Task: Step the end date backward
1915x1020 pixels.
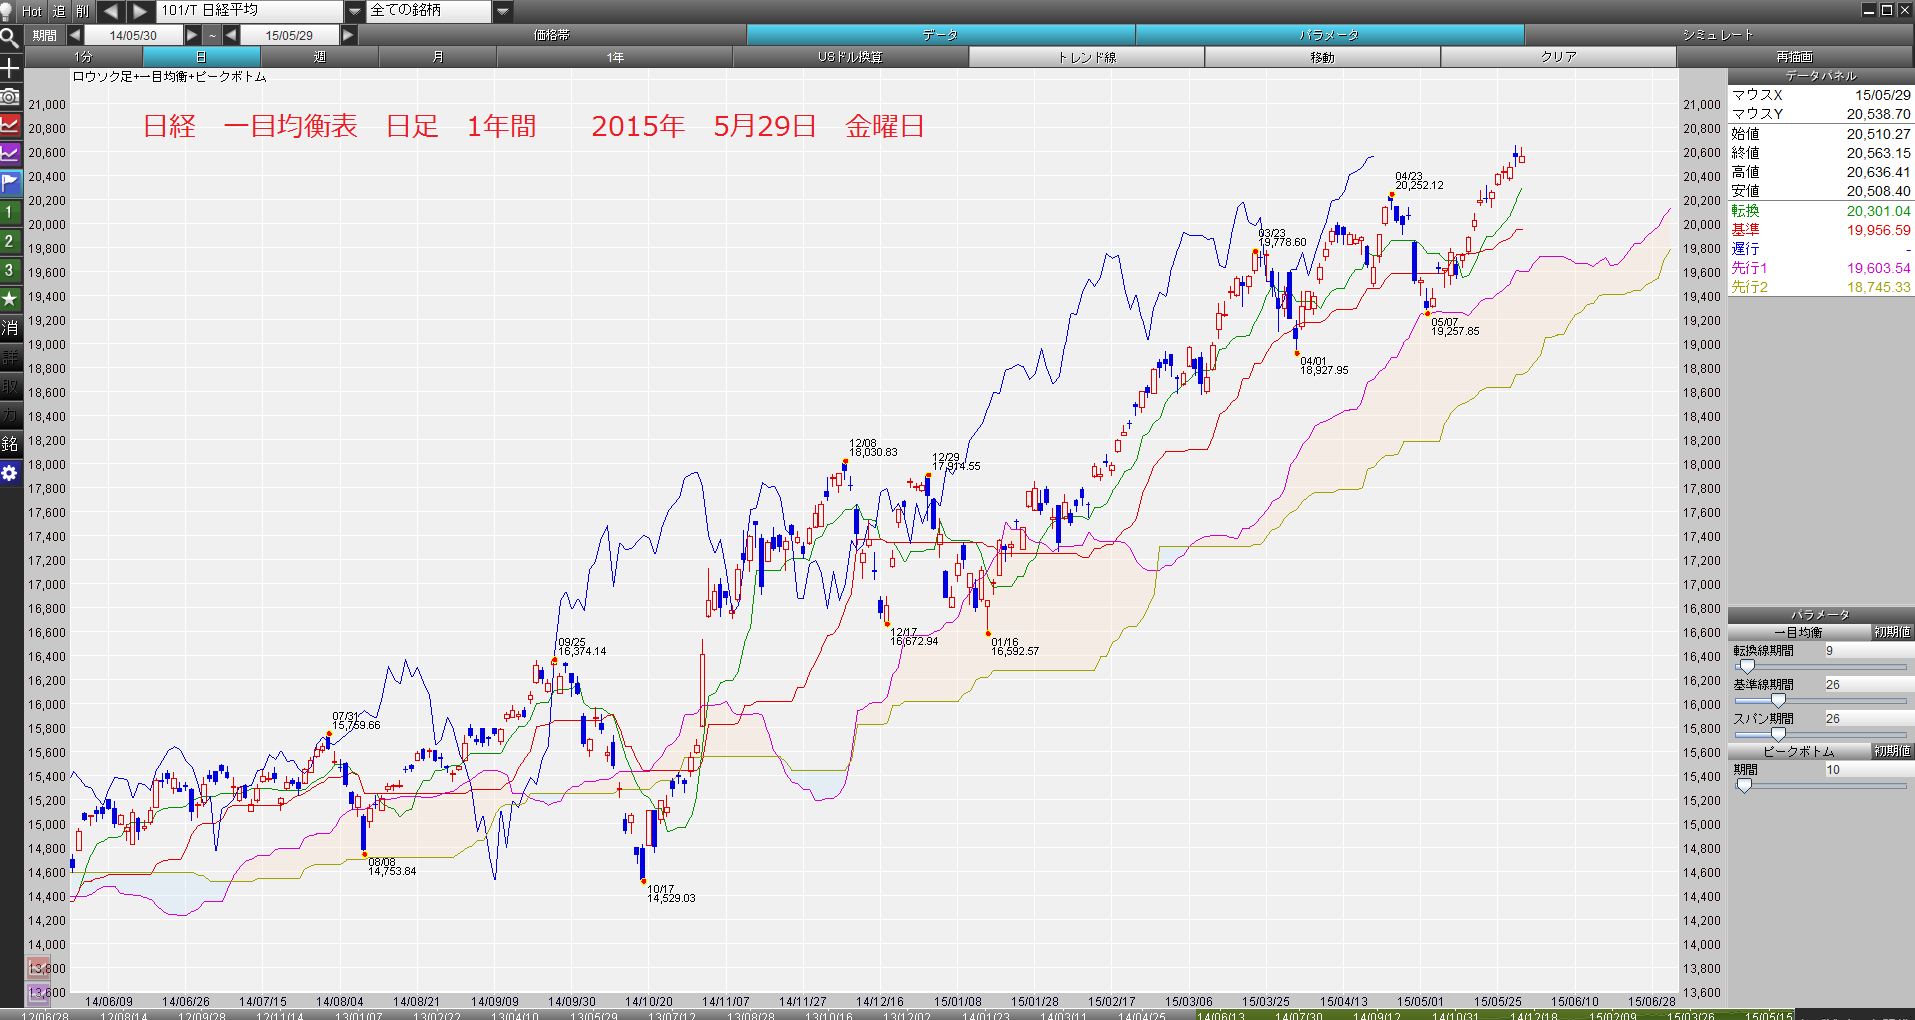Action: click(x=231, y=35)
